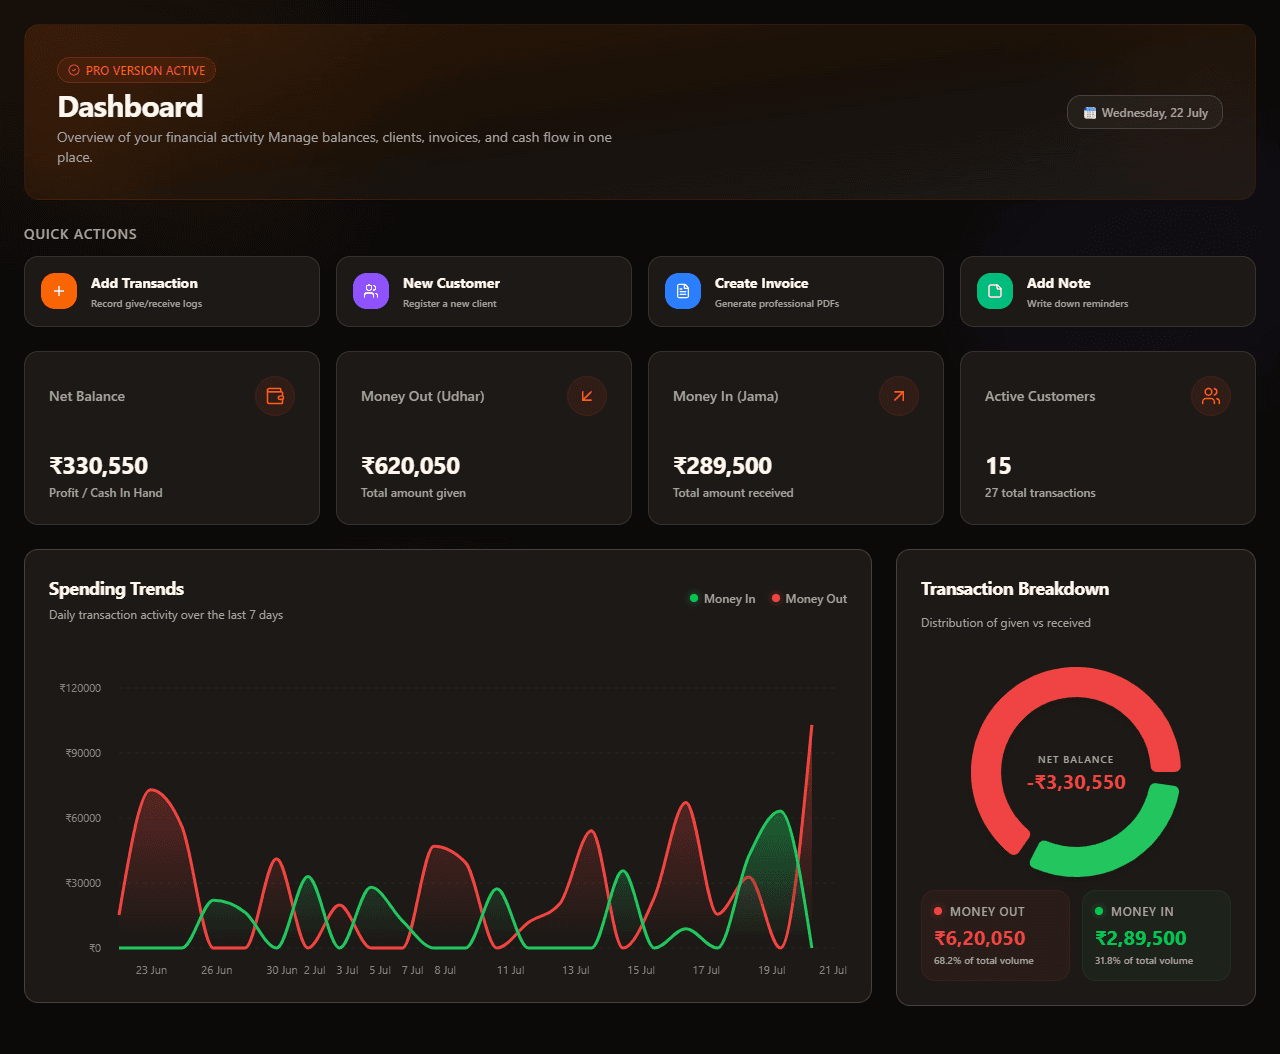Click the ₹620,050 total given value
Image resolution: width=1280 pixels, height=1054 pixels.
[x=410, y=466]
